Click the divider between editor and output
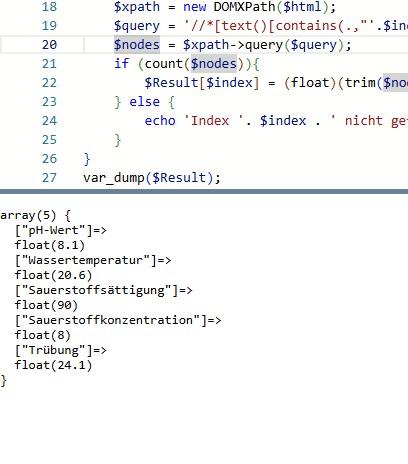The image size is (408, 464). 204,191
